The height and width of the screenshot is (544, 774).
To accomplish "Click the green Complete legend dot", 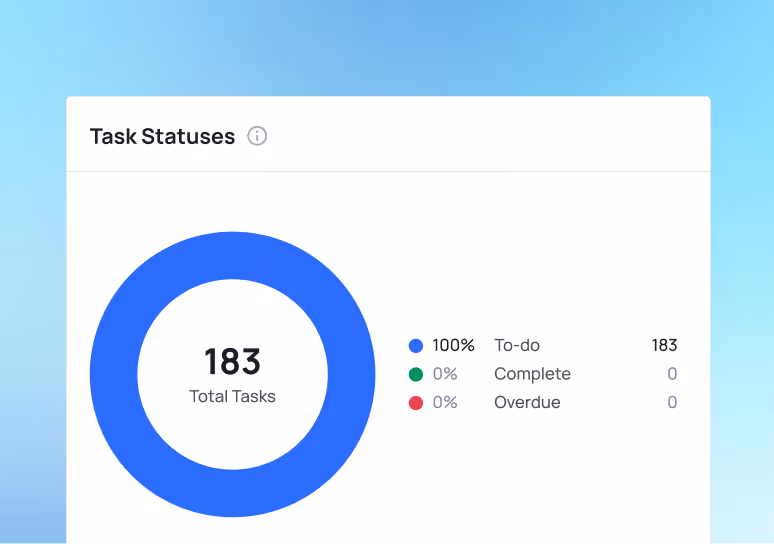I will point(416,374).
